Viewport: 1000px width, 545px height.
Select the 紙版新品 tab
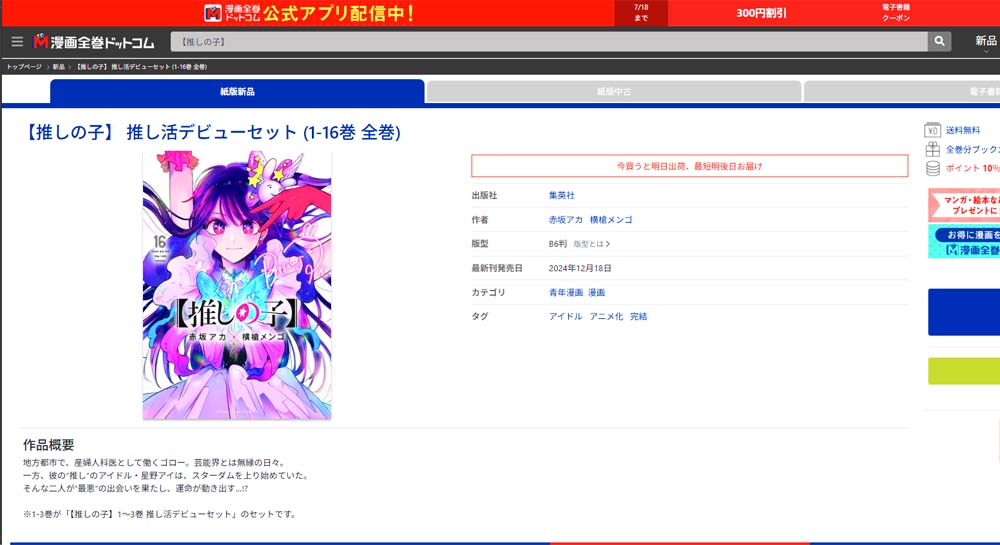point(237,91)
